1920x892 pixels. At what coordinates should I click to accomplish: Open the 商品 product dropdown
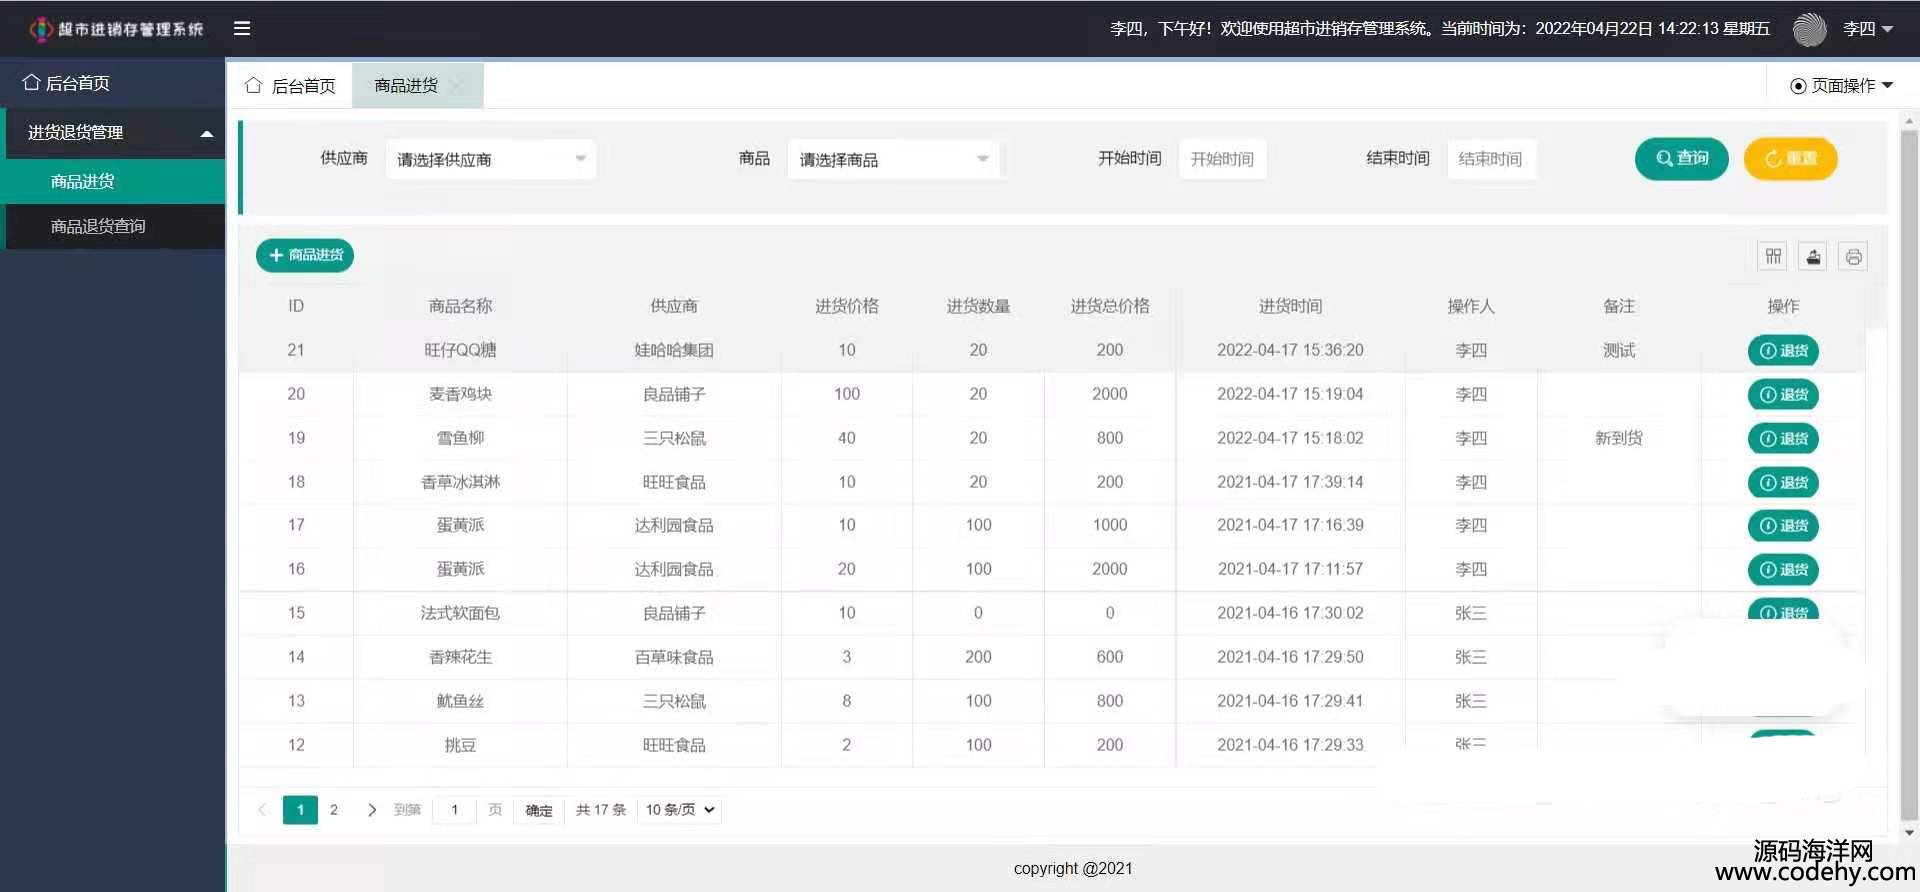point(893,160)
